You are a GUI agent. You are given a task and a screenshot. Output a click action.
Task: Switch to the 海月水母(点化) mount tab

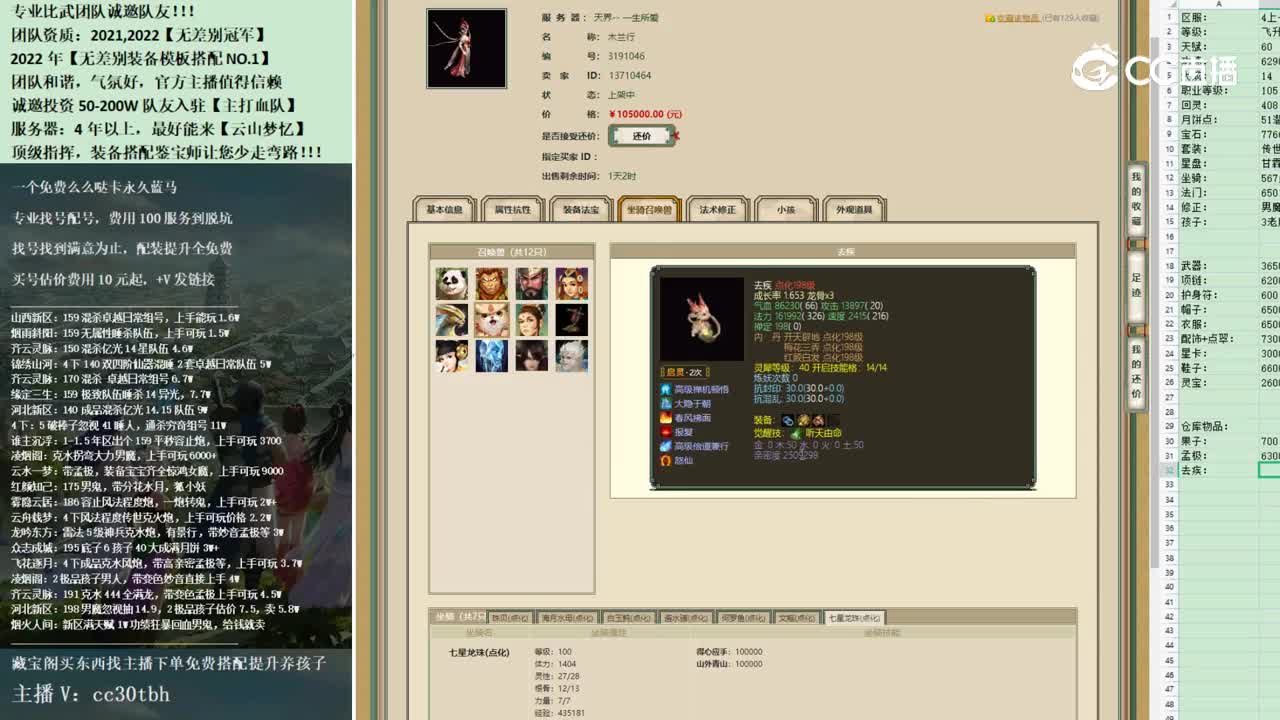click(x=568, y=618)
